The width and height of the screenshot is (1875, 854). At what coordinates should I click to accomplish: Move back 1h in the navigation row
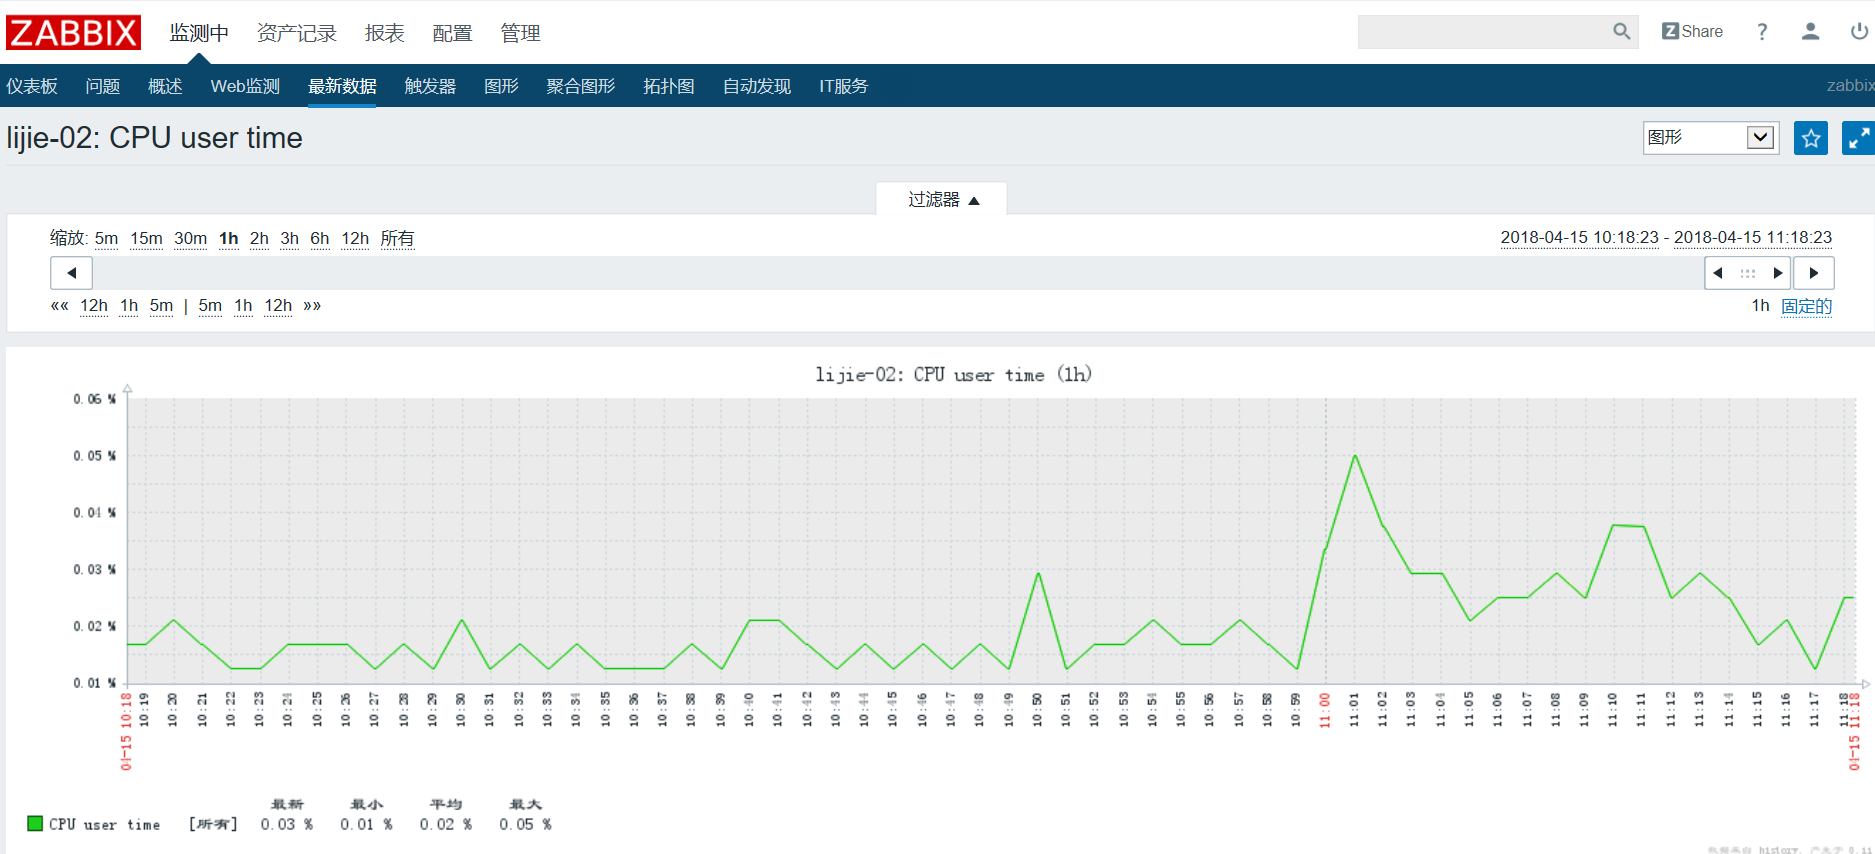[129, 305]
